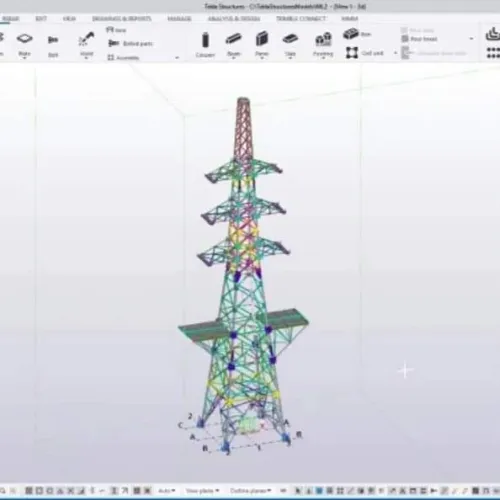
Task: Open the Outline planes dropdown
Action: 251,491
